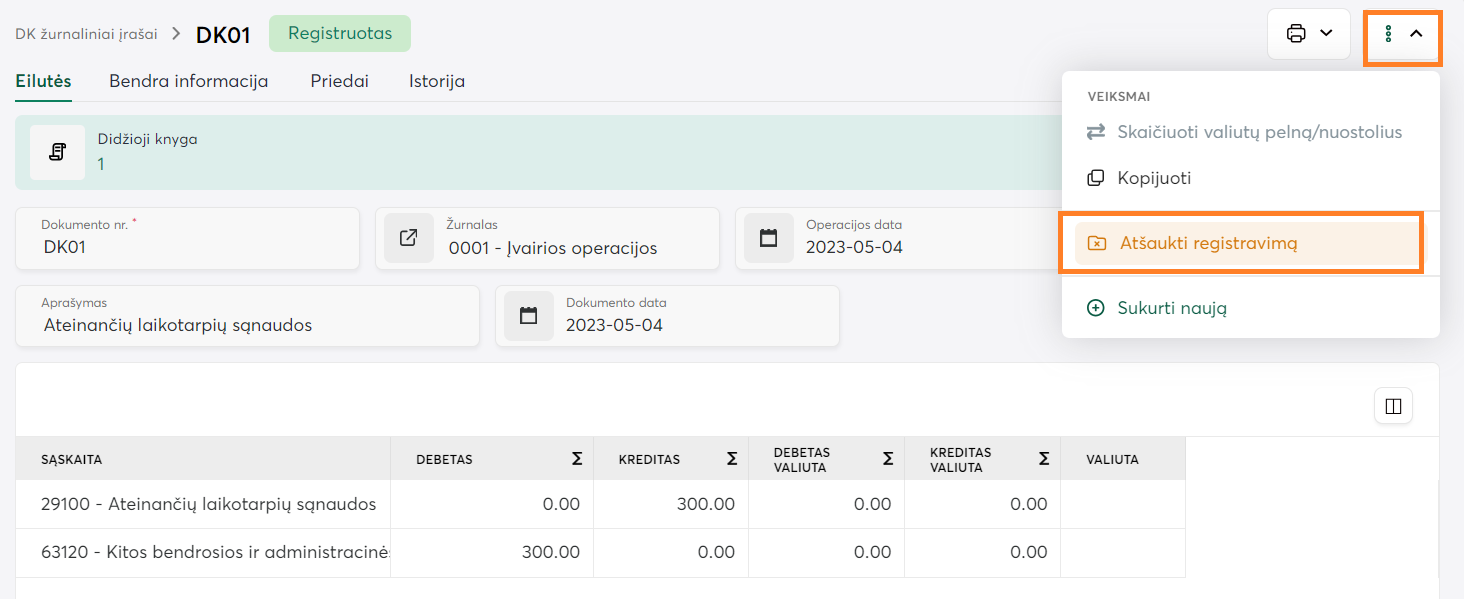Screen dimensions: 1464x599
Task: Click the Aprašymas input field
Action: (x=246, y=325)
